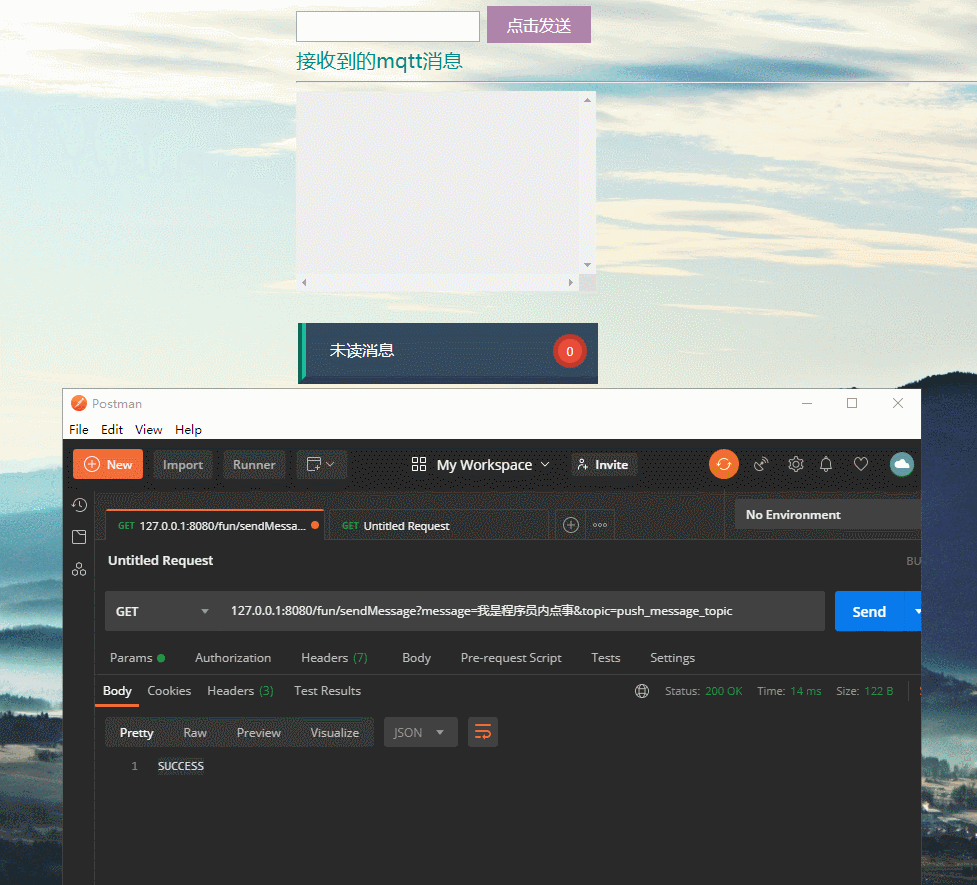Open the JSON format dropdown

tap(421, 732)
